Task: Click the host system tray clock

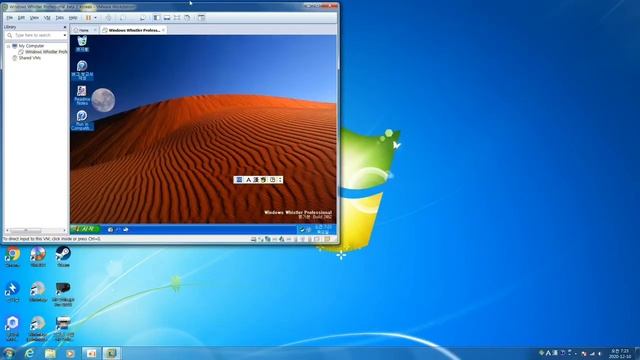Action: (620, 353)
